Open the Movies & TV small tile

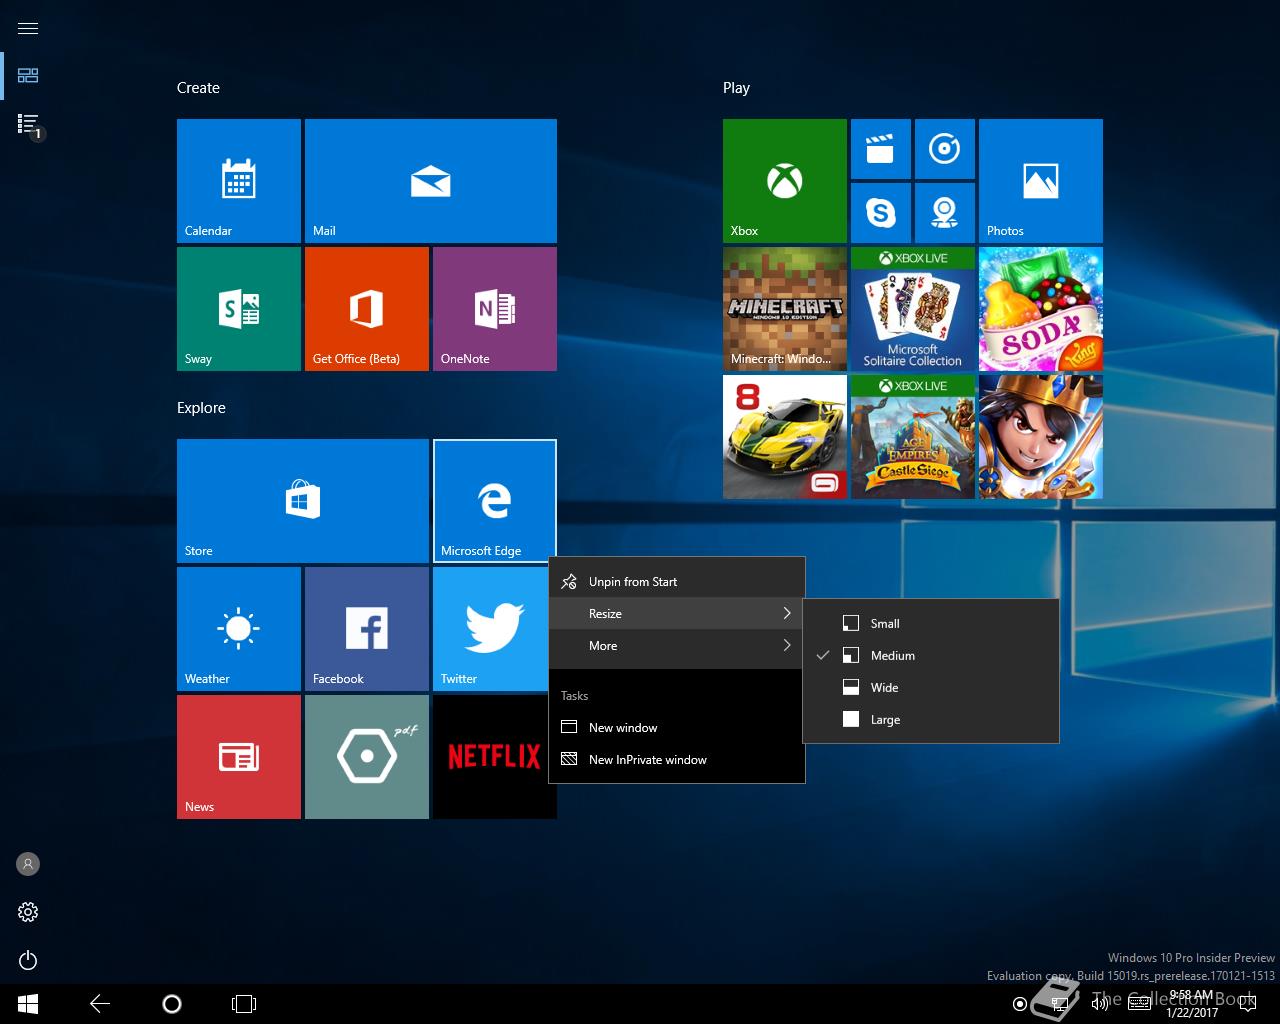(881, 149)
